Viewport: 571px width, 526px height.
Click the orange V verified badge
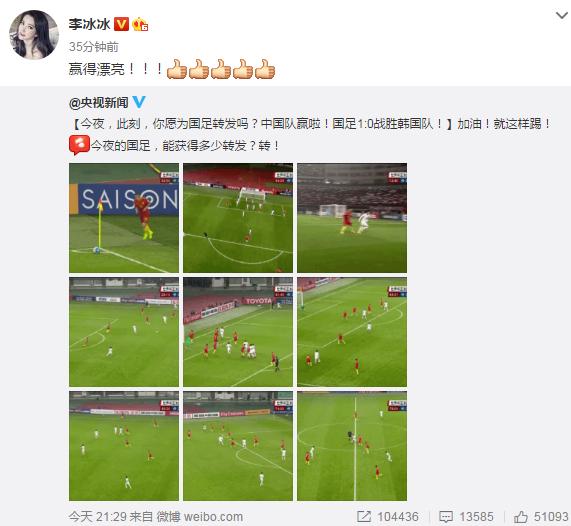(x=121, y=24)
